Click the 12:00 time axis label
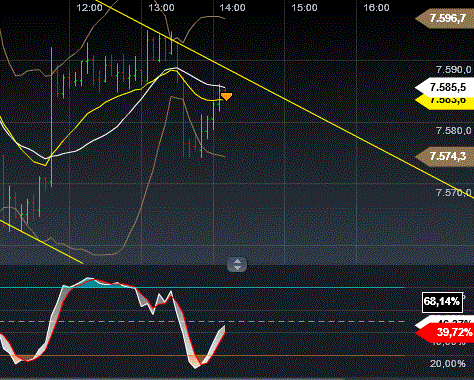 click(x=89, y=7)
